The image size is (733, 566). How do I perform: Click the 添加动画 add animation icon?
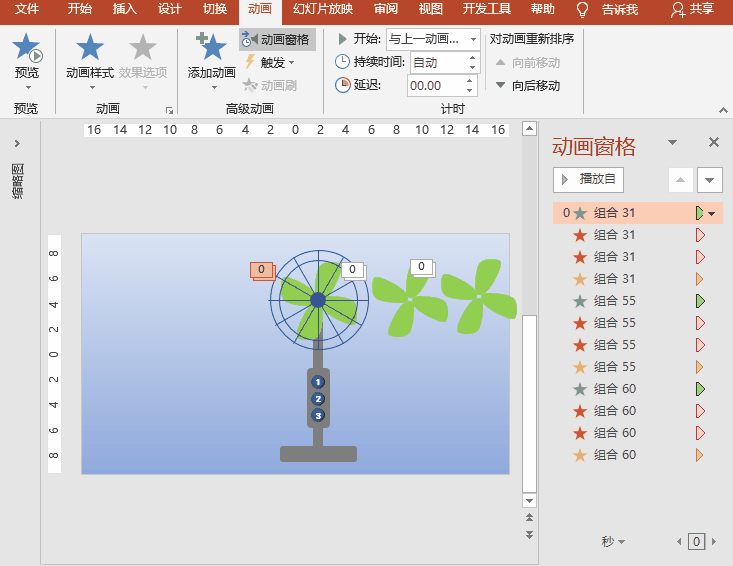click(211, 47)
